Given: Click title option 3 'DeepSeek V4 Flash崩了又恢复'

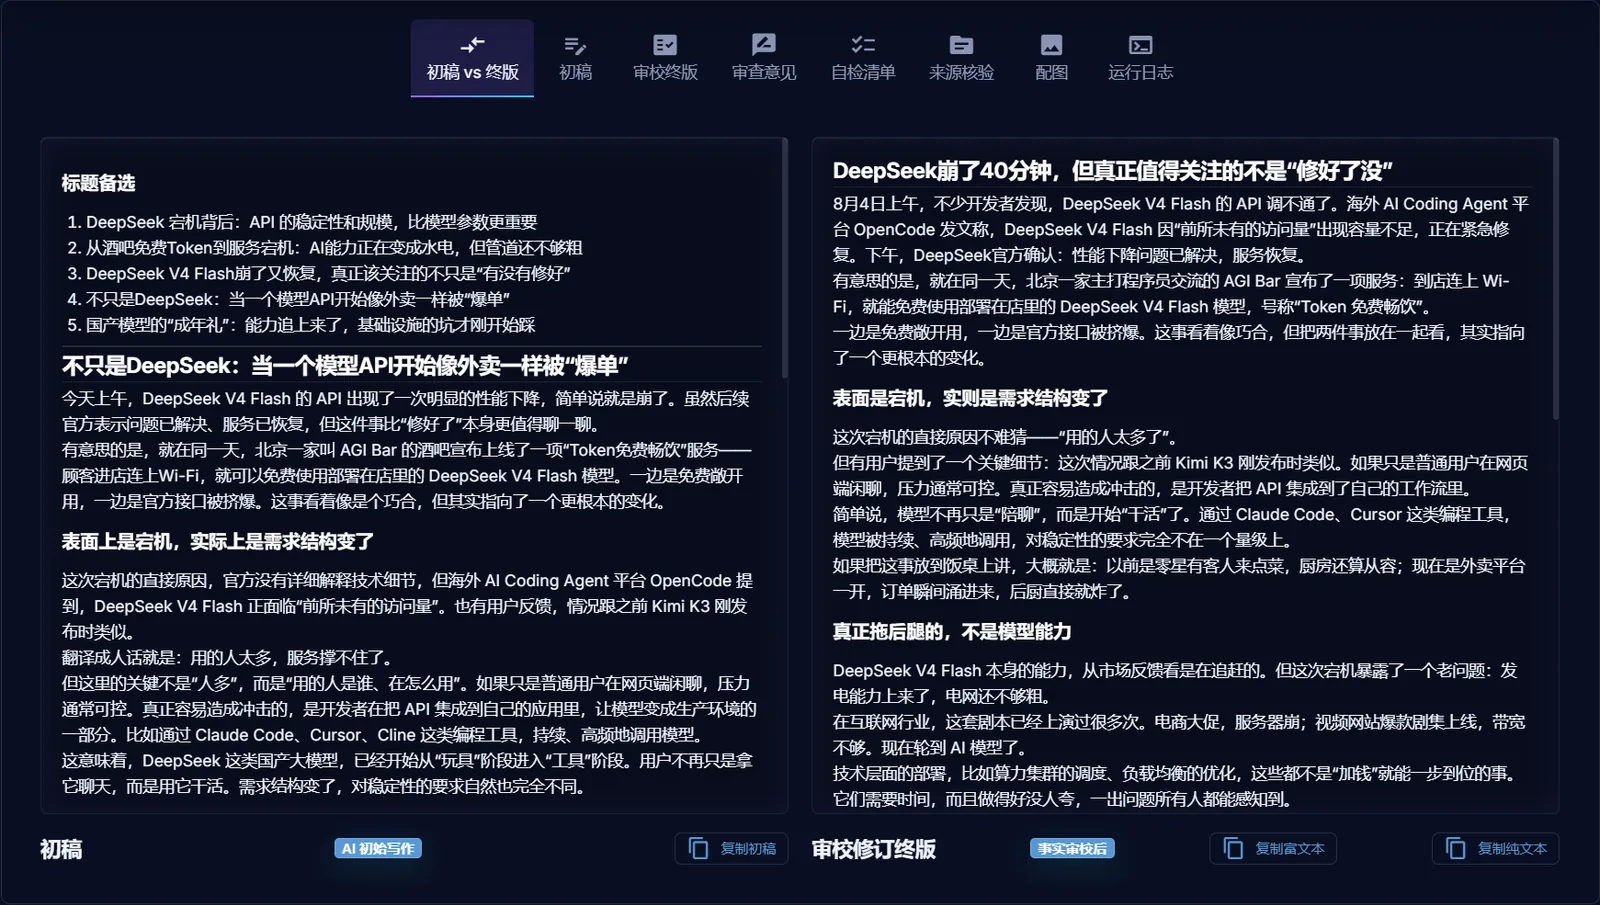Looking at the screenshot, I should [x=328, y=274].
